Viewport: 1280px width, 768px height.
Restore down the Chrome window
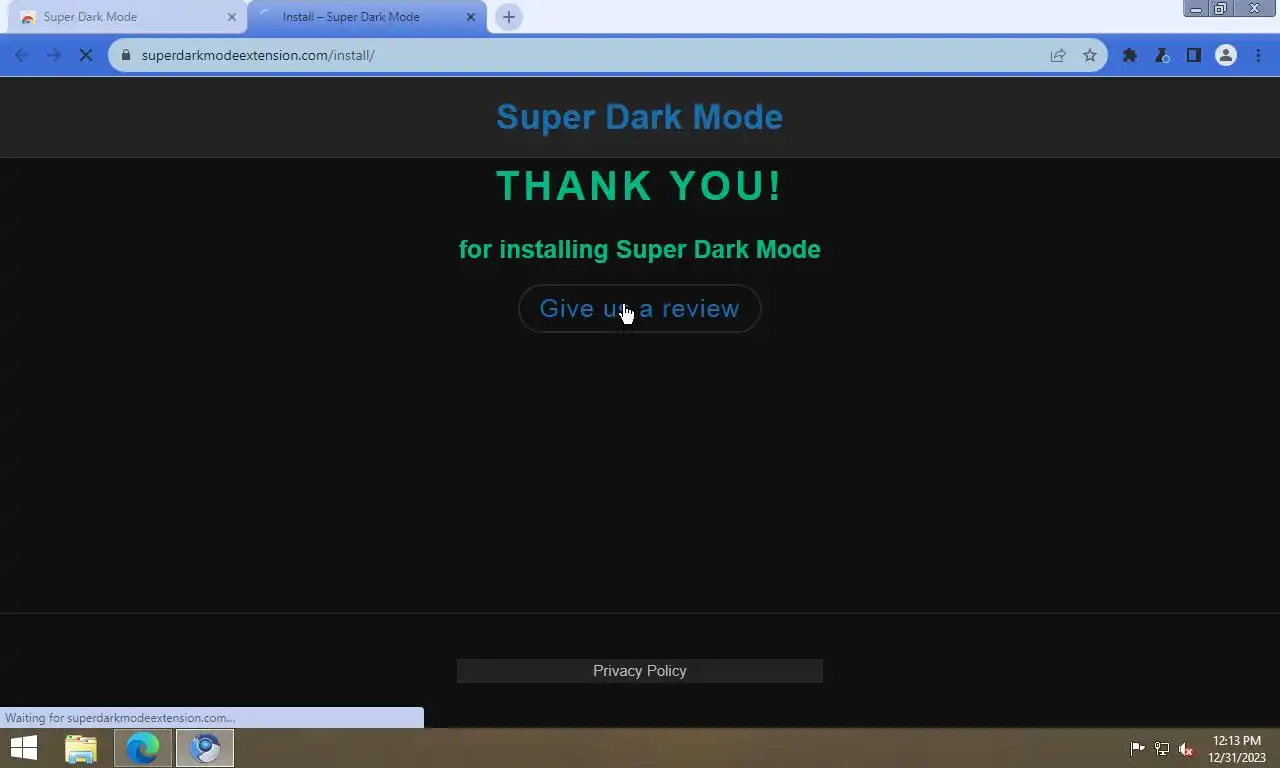(x=1220, y=9)
